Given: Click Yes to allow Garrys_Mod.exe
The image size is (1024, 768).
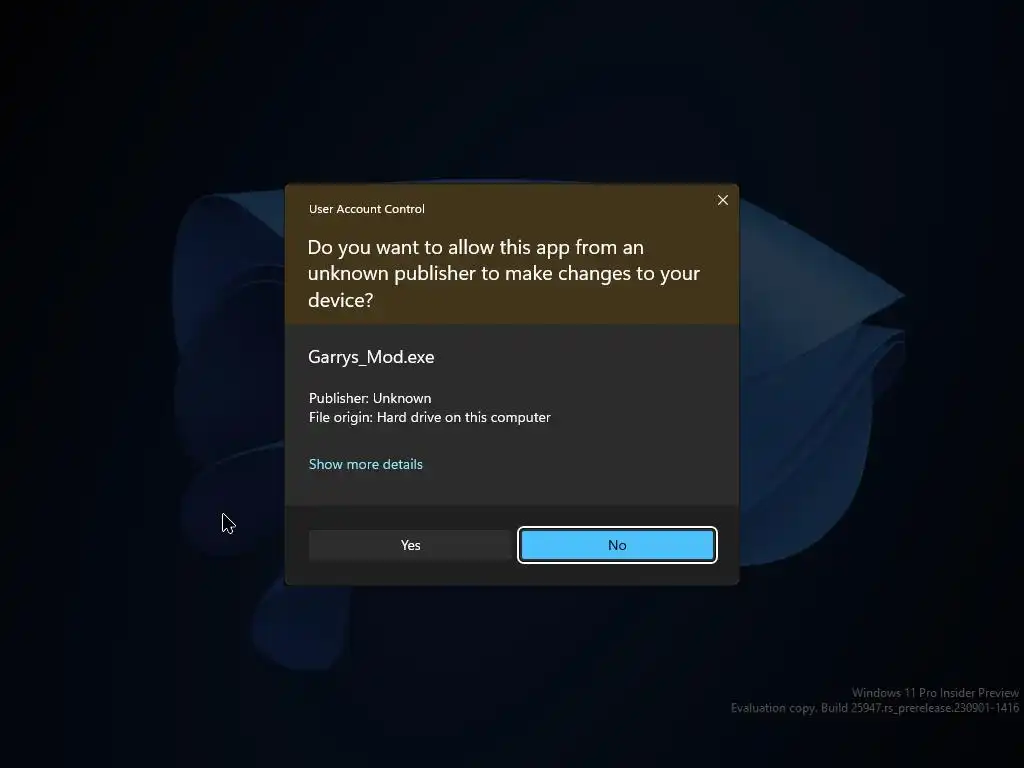Looking at the screenshot, I should tap(410, 545).
